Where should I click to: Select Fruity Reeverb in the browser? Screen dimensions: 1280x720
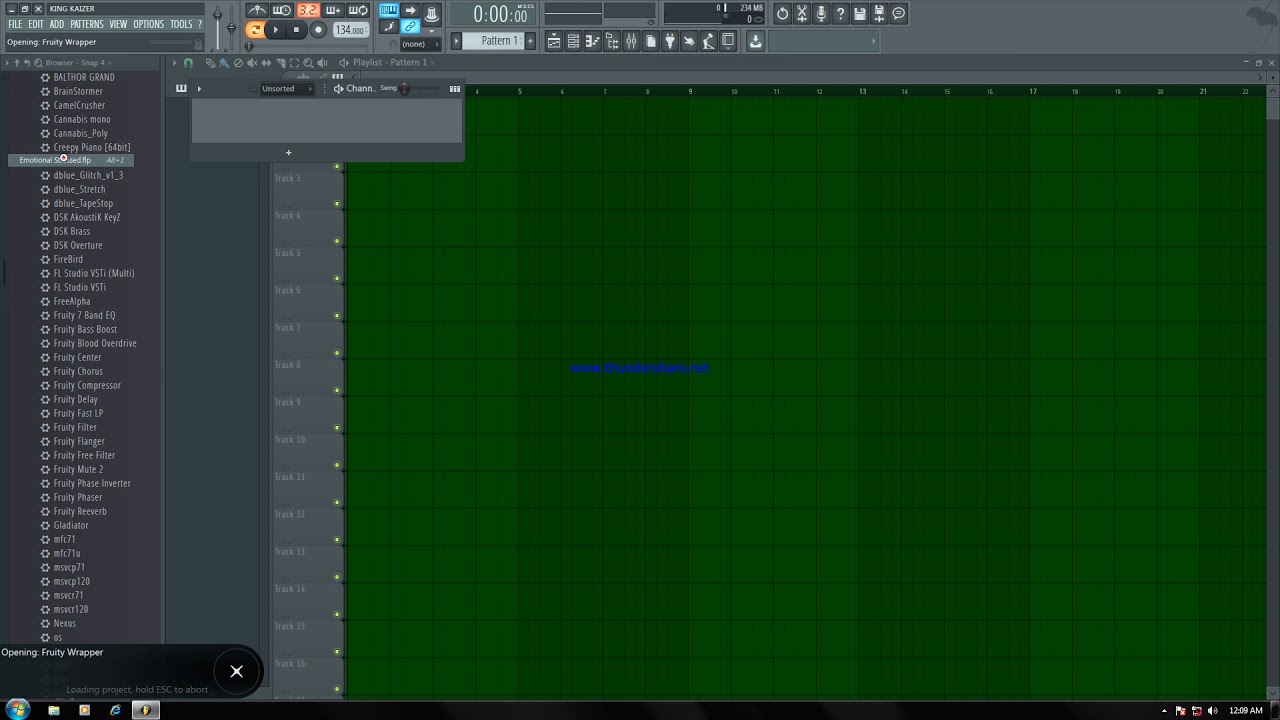pyautogui.click(x=80, y=511)
